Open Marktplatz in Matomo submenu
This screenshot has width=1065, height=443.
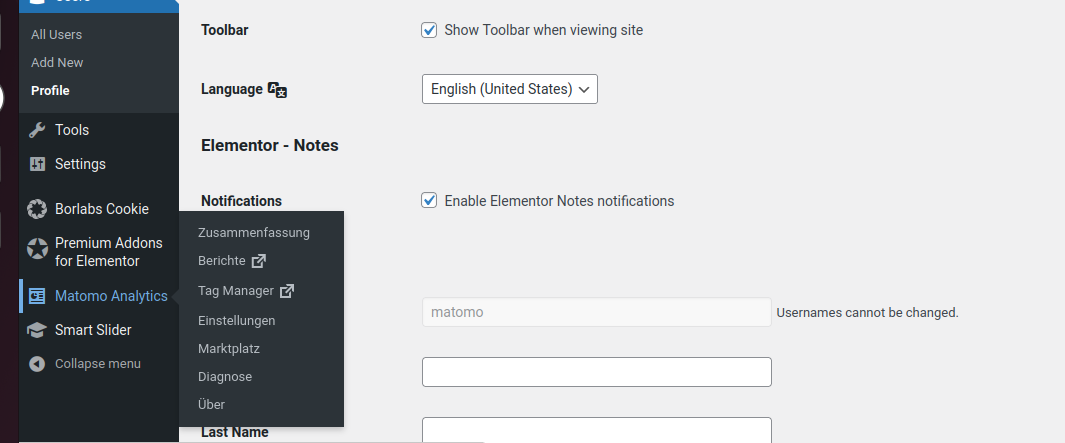click(x=229, y=349)
